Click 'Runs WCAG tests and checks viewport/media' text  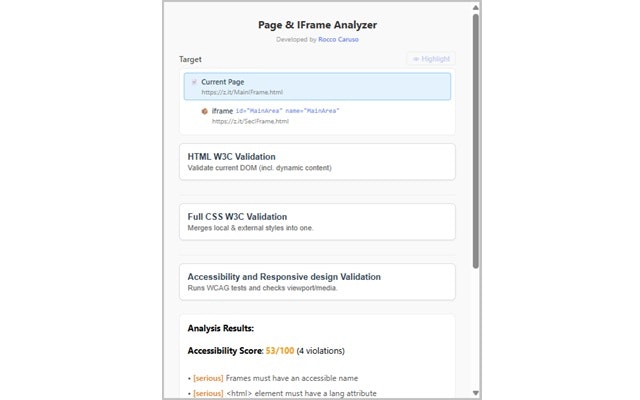[x=262, y=288]
